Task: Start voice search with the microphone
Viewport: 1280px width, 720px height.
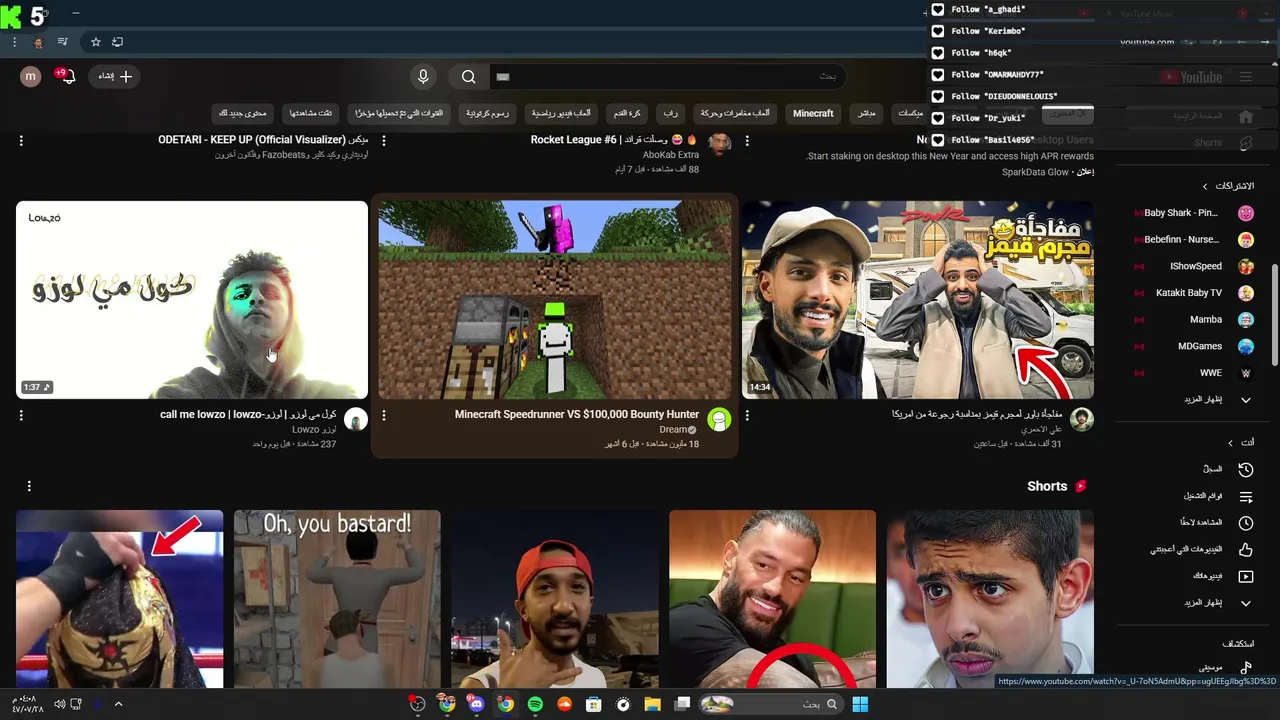Action: tap(423, 76)
